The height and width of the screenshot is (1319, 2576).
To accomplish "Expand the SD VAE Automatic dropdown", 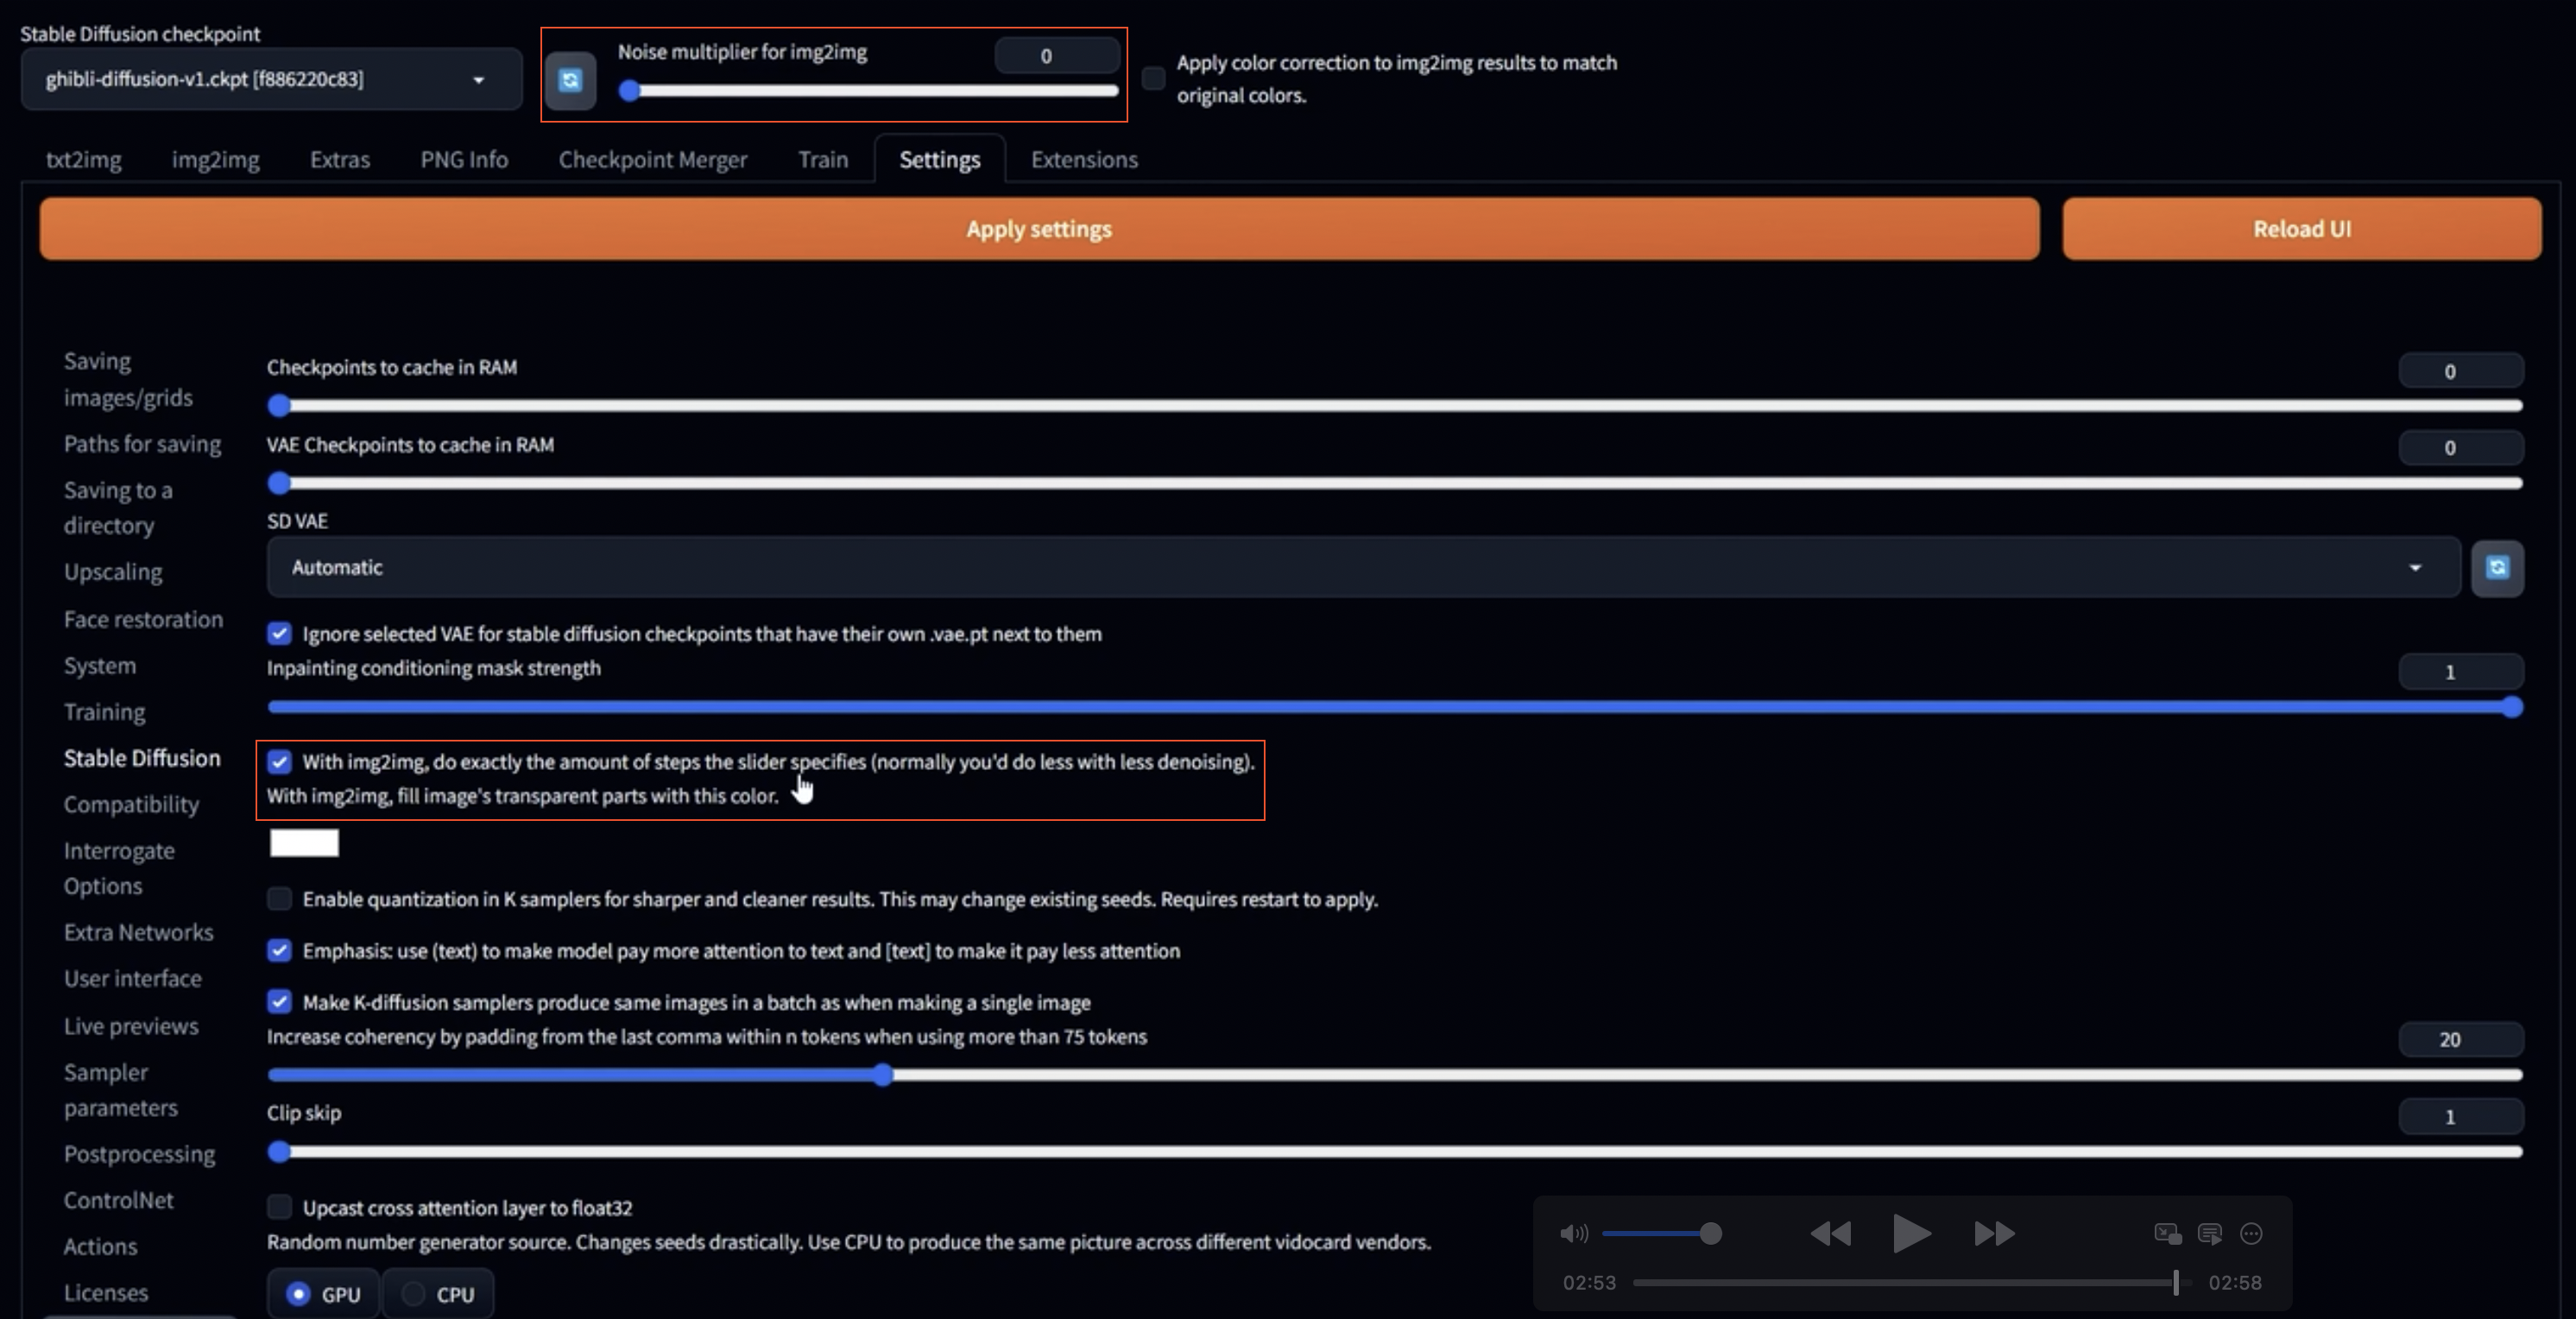I will (1362, 567).
